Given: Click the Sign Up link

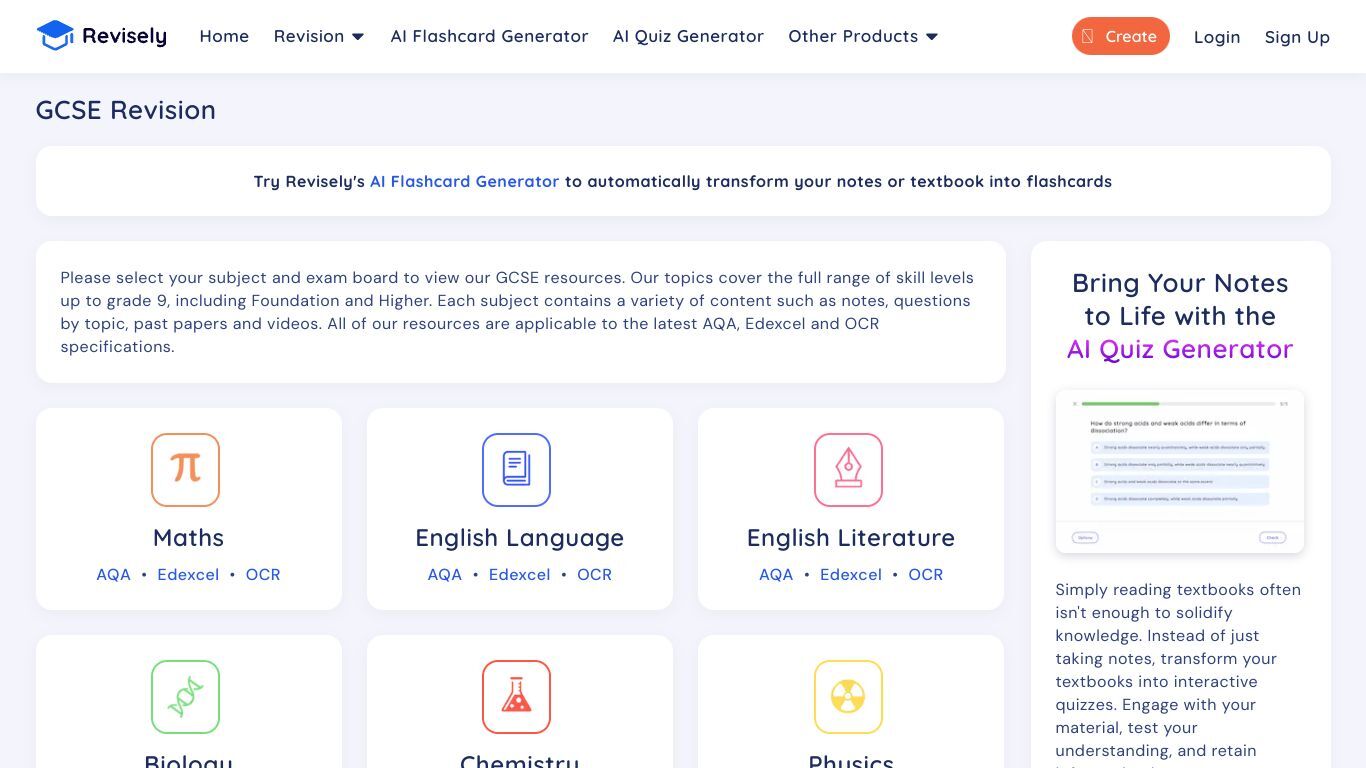Looking at the screenshot, I should coord(1297,37).
